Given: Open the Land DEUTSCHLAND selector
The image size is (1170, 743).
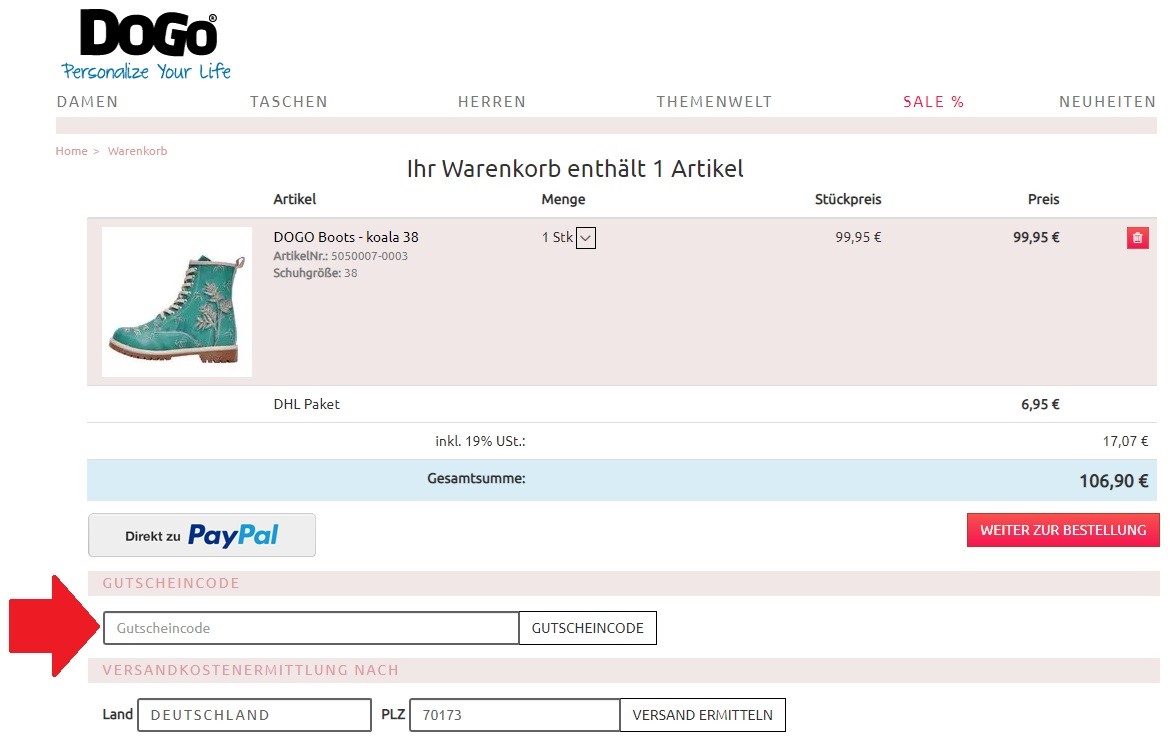Looking at the screenshot, I should (x=254, y=715).
